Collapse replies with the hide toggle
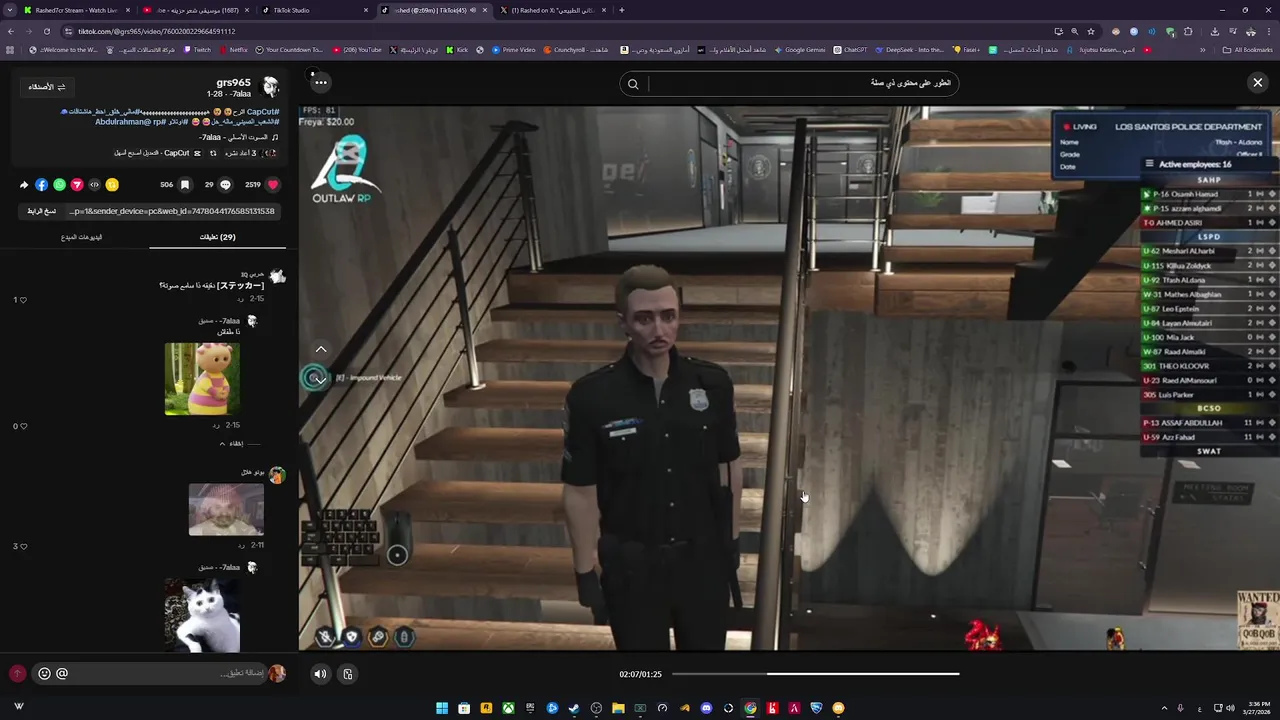The image size is (1280, 720). (237, 443)
